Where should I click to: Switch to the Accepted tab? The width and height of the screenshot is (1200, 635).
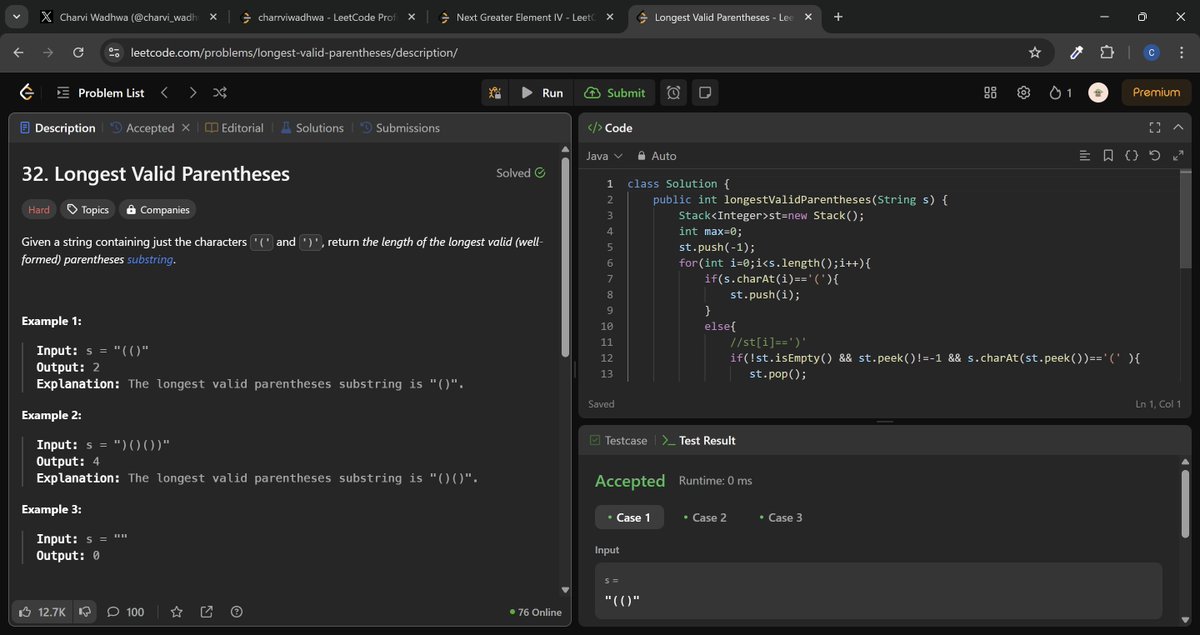click(142, 128)
